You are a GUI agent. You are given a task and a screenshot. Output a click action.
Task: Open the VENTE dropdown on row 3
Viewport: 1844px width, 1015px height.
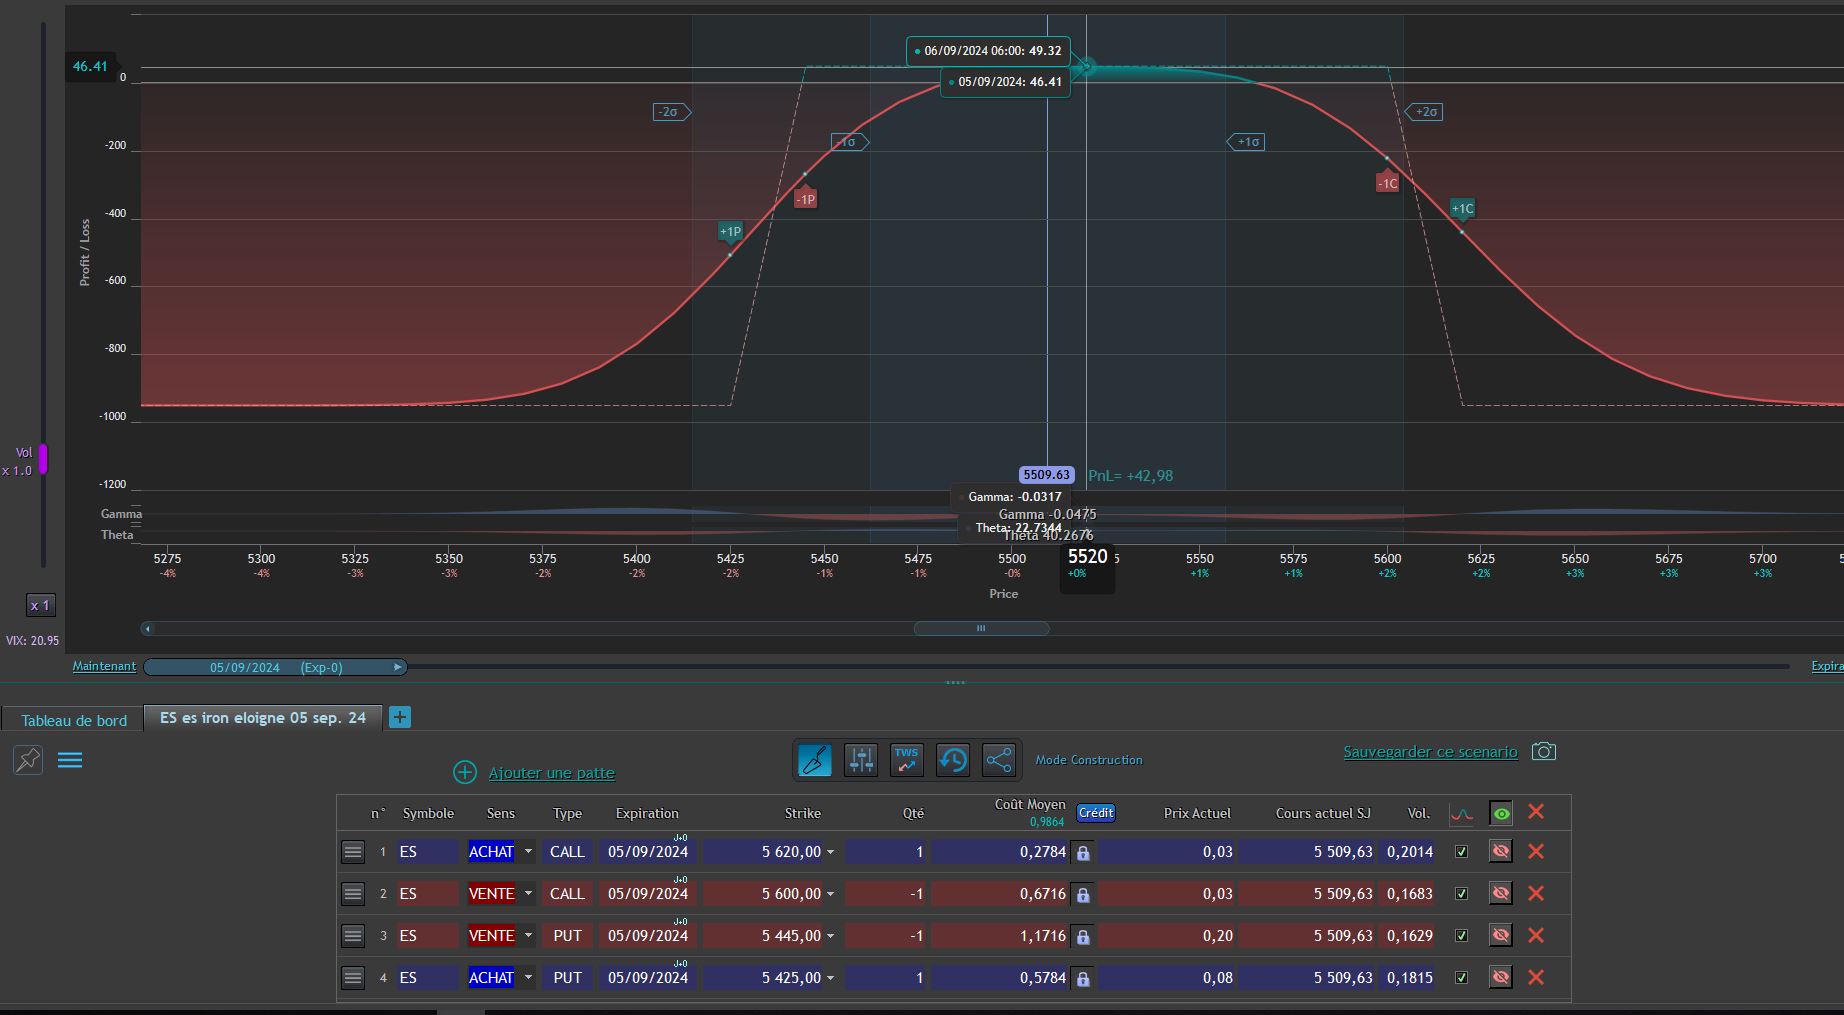[528, 936]
